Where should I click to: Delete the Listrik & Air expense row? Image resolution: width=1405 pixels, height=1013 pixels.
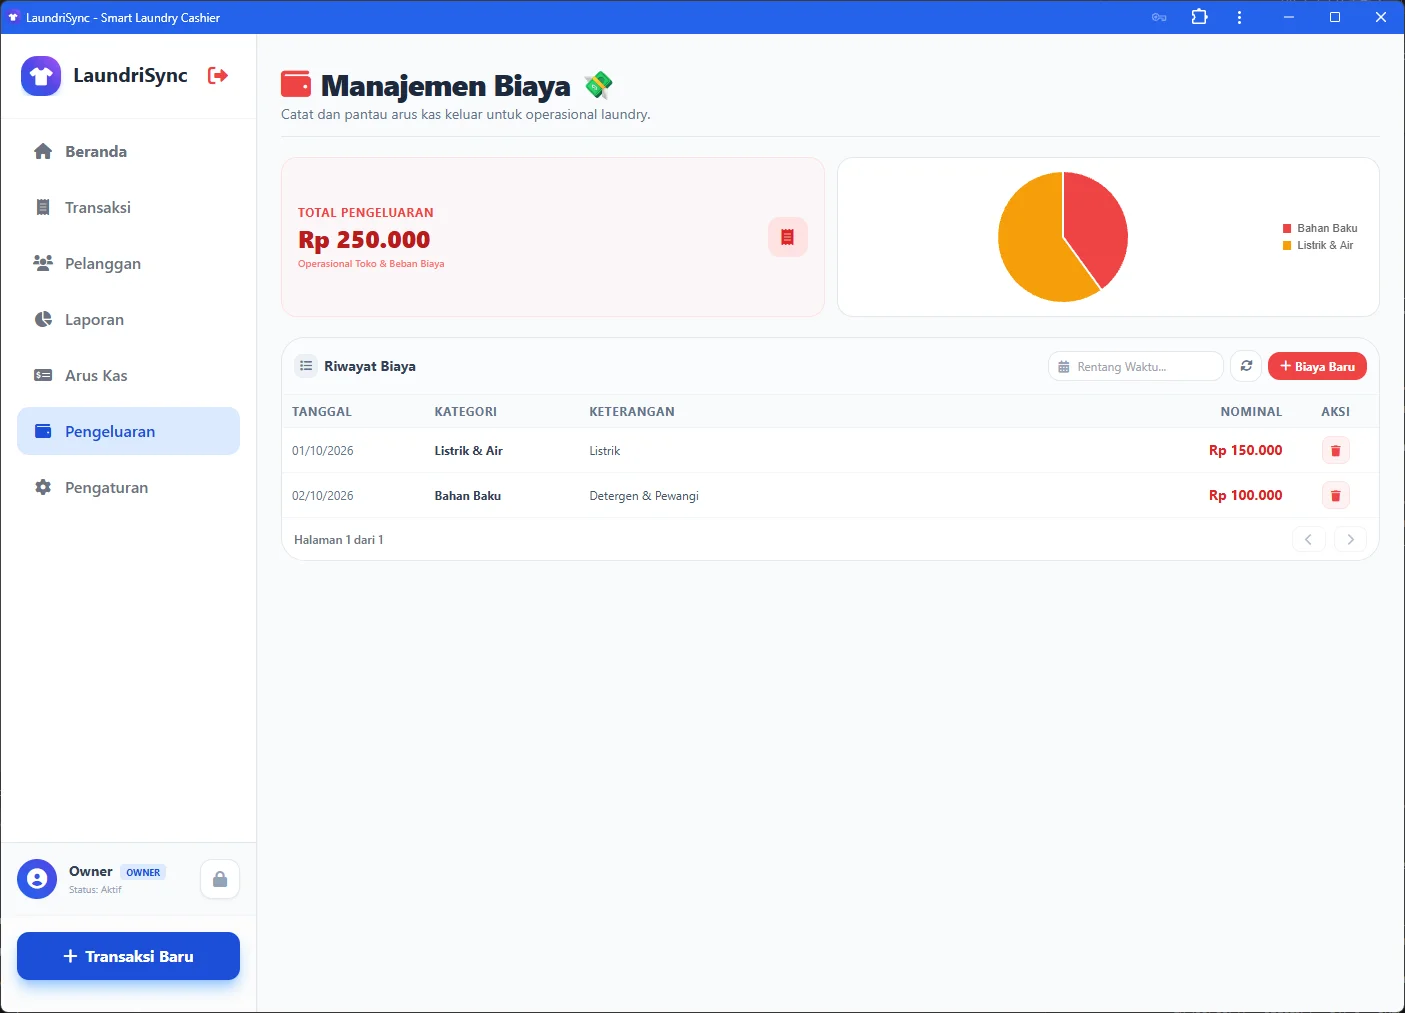tap(1335, 450)
